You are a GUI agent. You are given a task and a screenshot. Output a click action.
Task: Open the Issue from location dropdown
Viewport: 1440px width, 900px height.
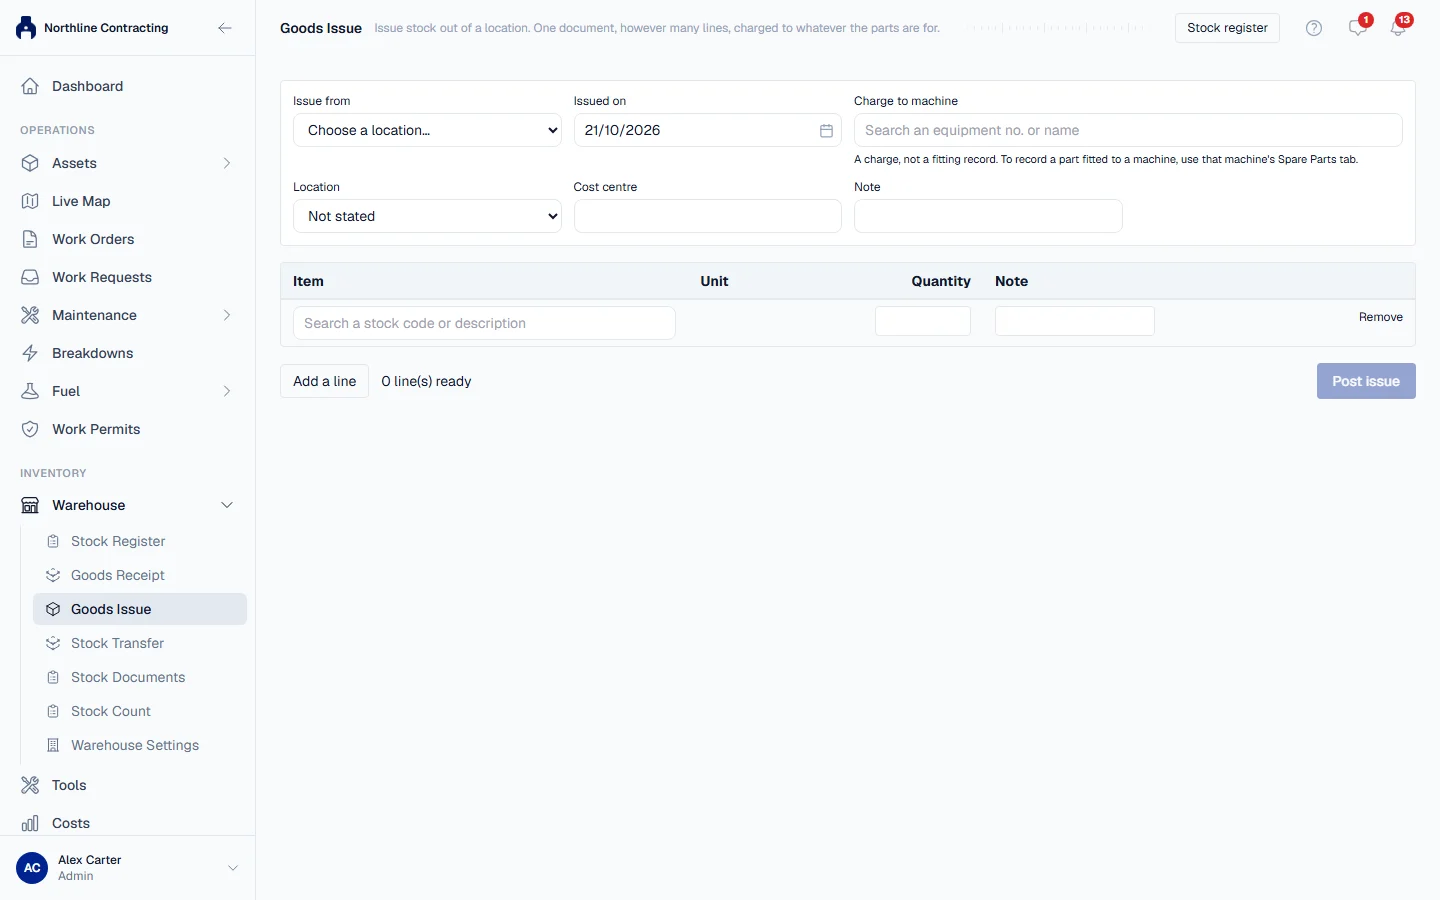tap(427, 130)
